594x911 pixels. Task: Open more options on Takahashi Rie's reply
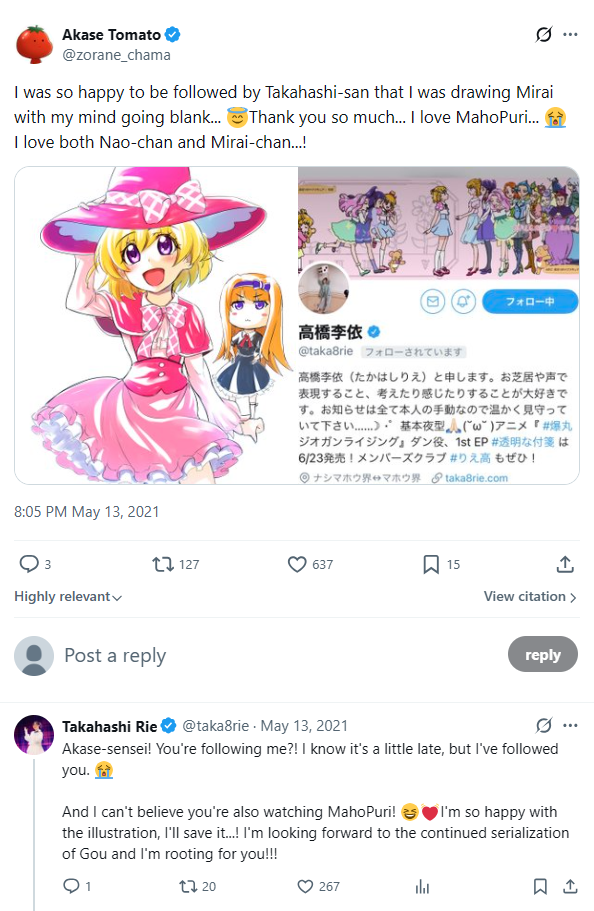(570, 726)
